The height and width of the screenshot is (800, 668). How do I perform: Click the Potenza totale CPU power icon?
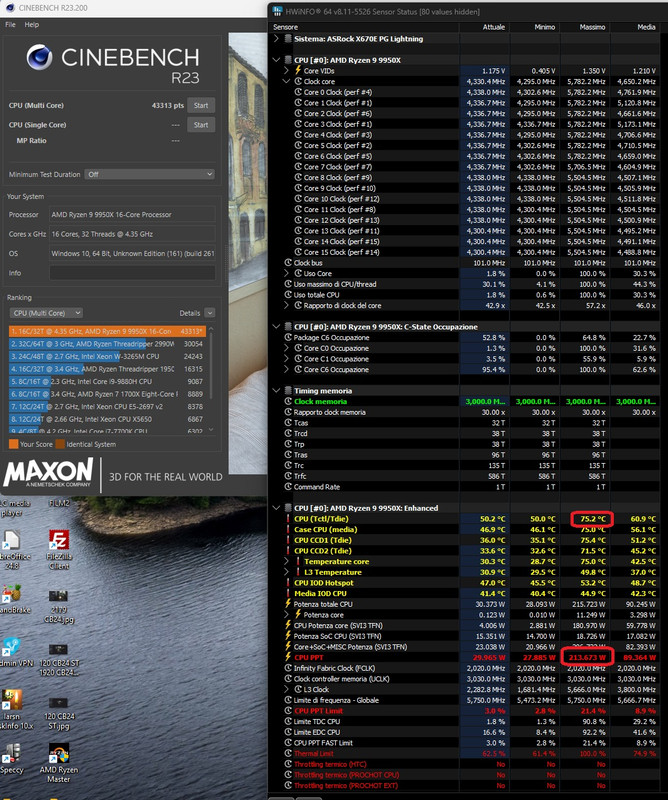[x=288, y=604]
